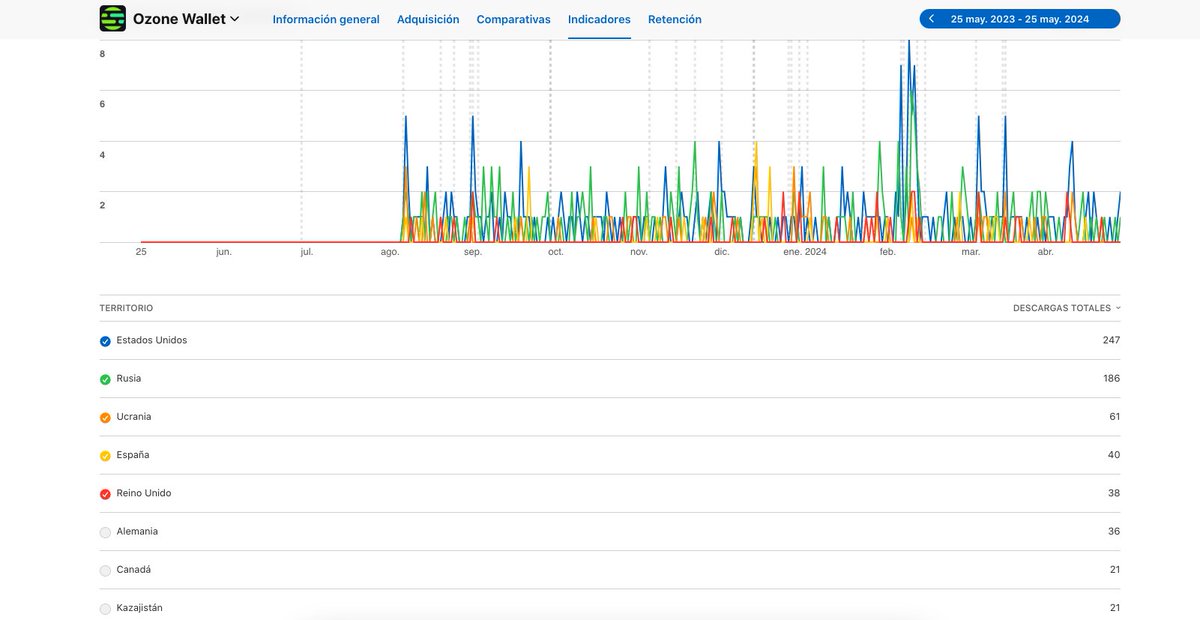Screen dimensions: 1200x620
Task: Click the Reino Unido row label
Action: coord(144,493)
